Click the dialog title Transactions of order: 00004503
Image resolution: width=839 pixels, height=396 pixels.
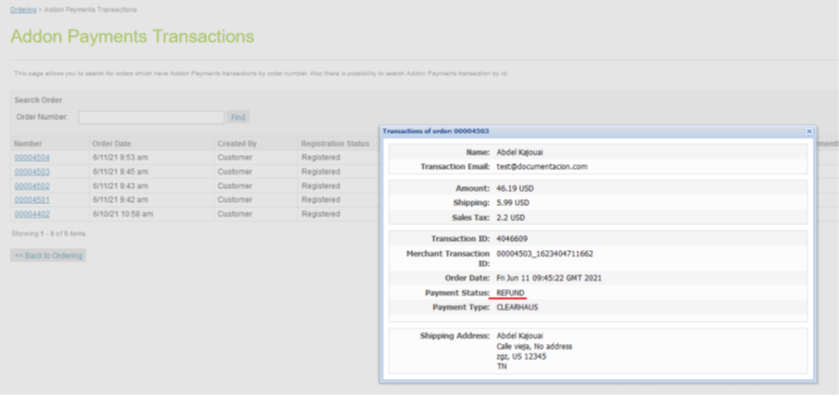(x=436, y=131)
